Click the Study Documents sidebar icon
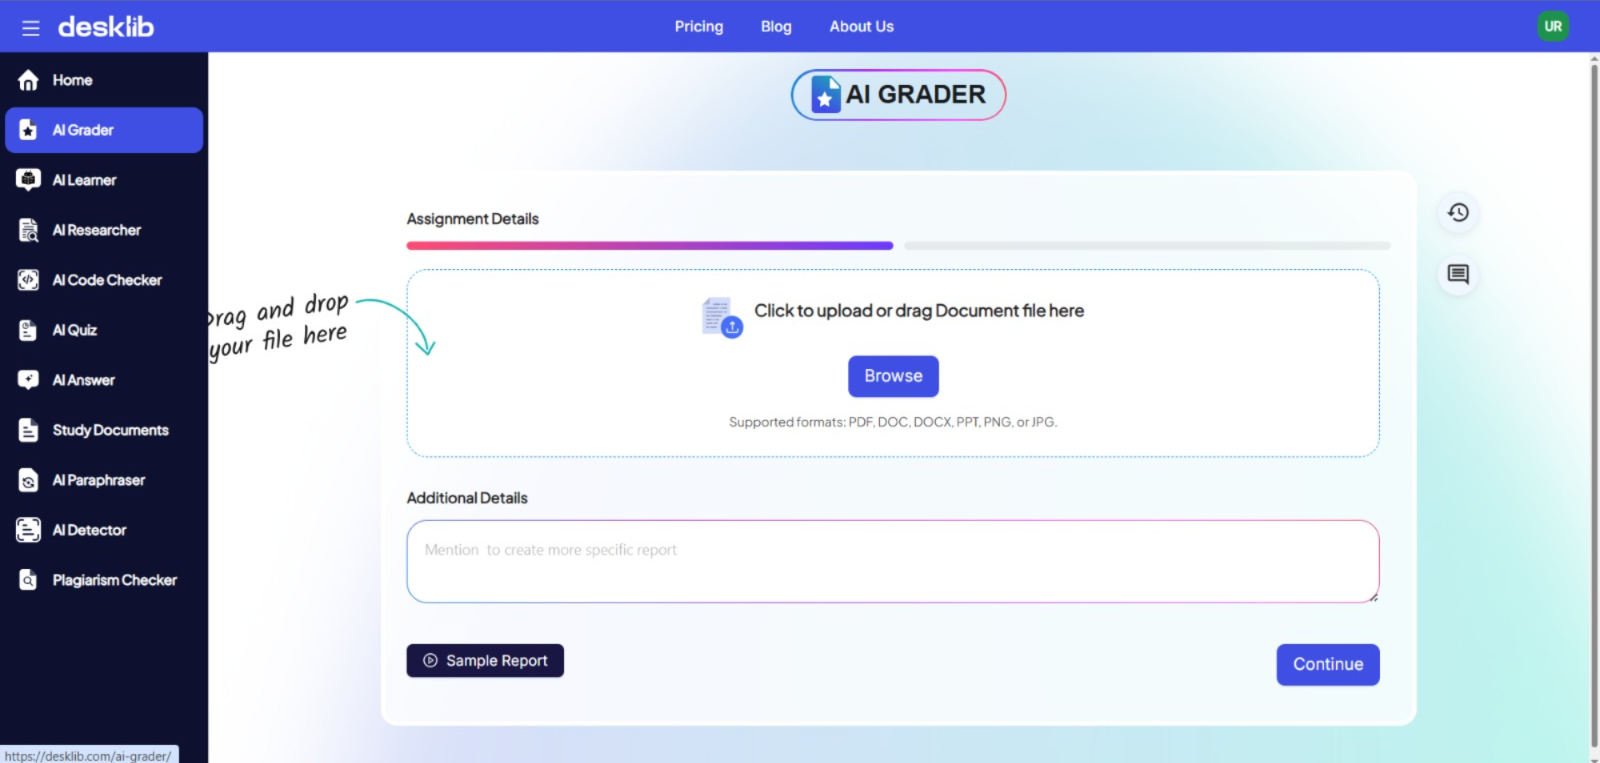 click(28, 430)
